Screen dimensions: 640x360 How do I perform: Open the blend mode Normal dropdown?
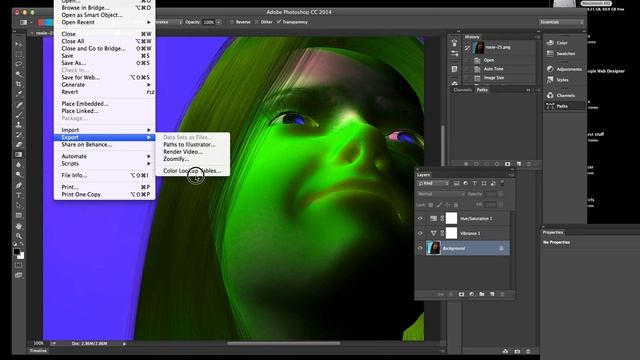(x=441, y=194)
